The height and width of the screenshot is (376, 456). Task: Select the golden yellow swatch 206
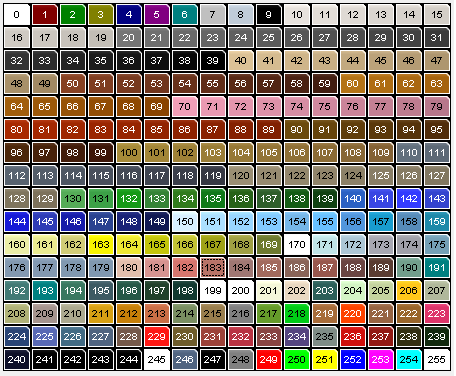409,291
